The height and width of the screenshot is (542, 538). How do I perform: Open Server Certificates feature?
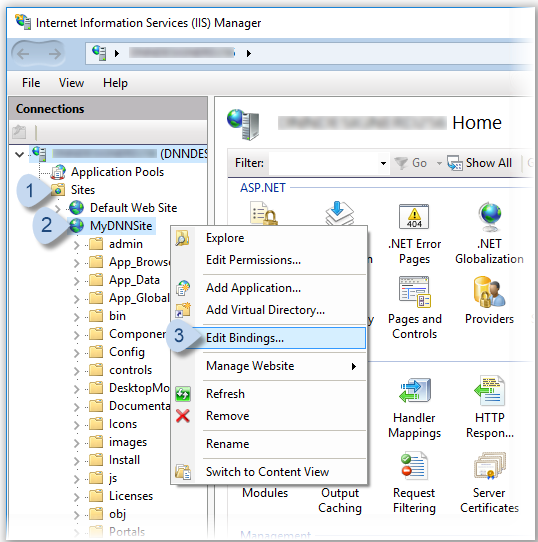tap(489, 483)
